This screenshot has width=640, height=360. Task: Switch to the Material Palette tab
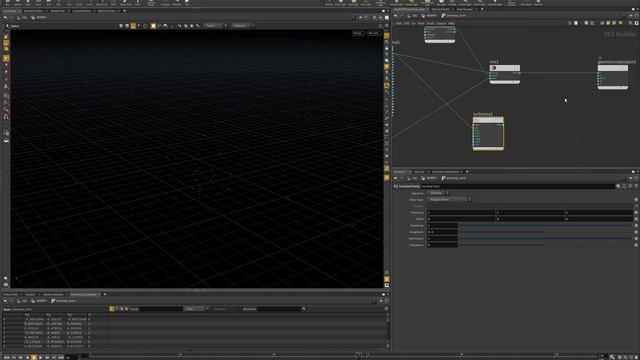pos(440,9)
